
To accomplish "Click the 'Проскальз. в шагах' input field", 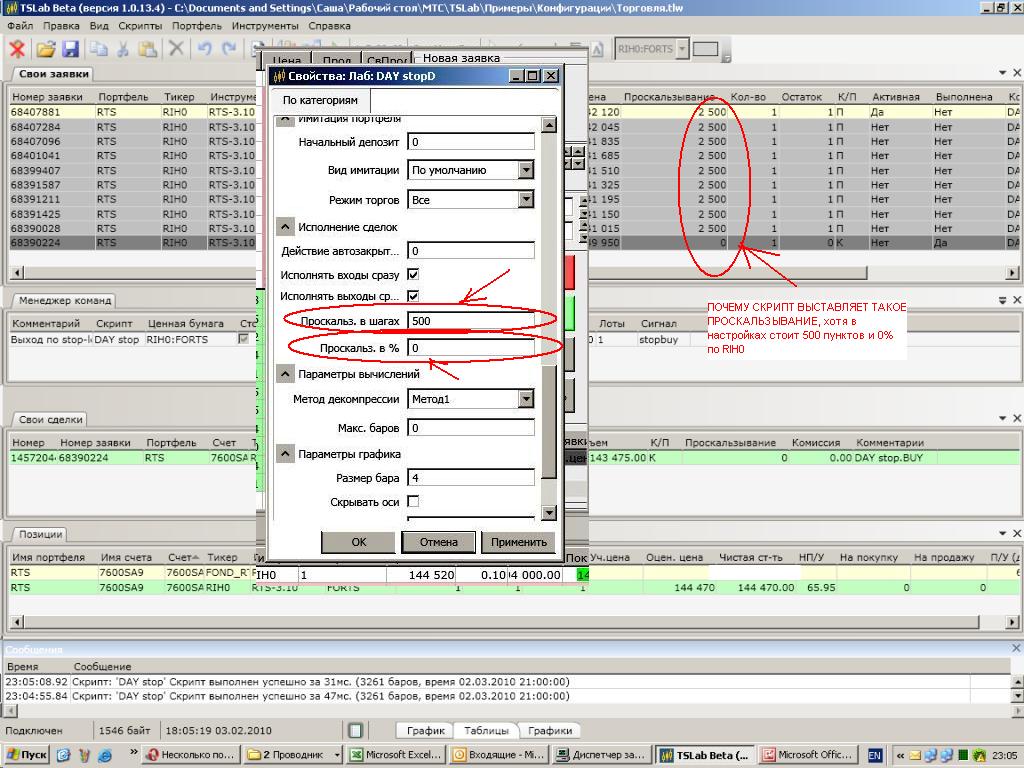I will (x=470, y=321).
